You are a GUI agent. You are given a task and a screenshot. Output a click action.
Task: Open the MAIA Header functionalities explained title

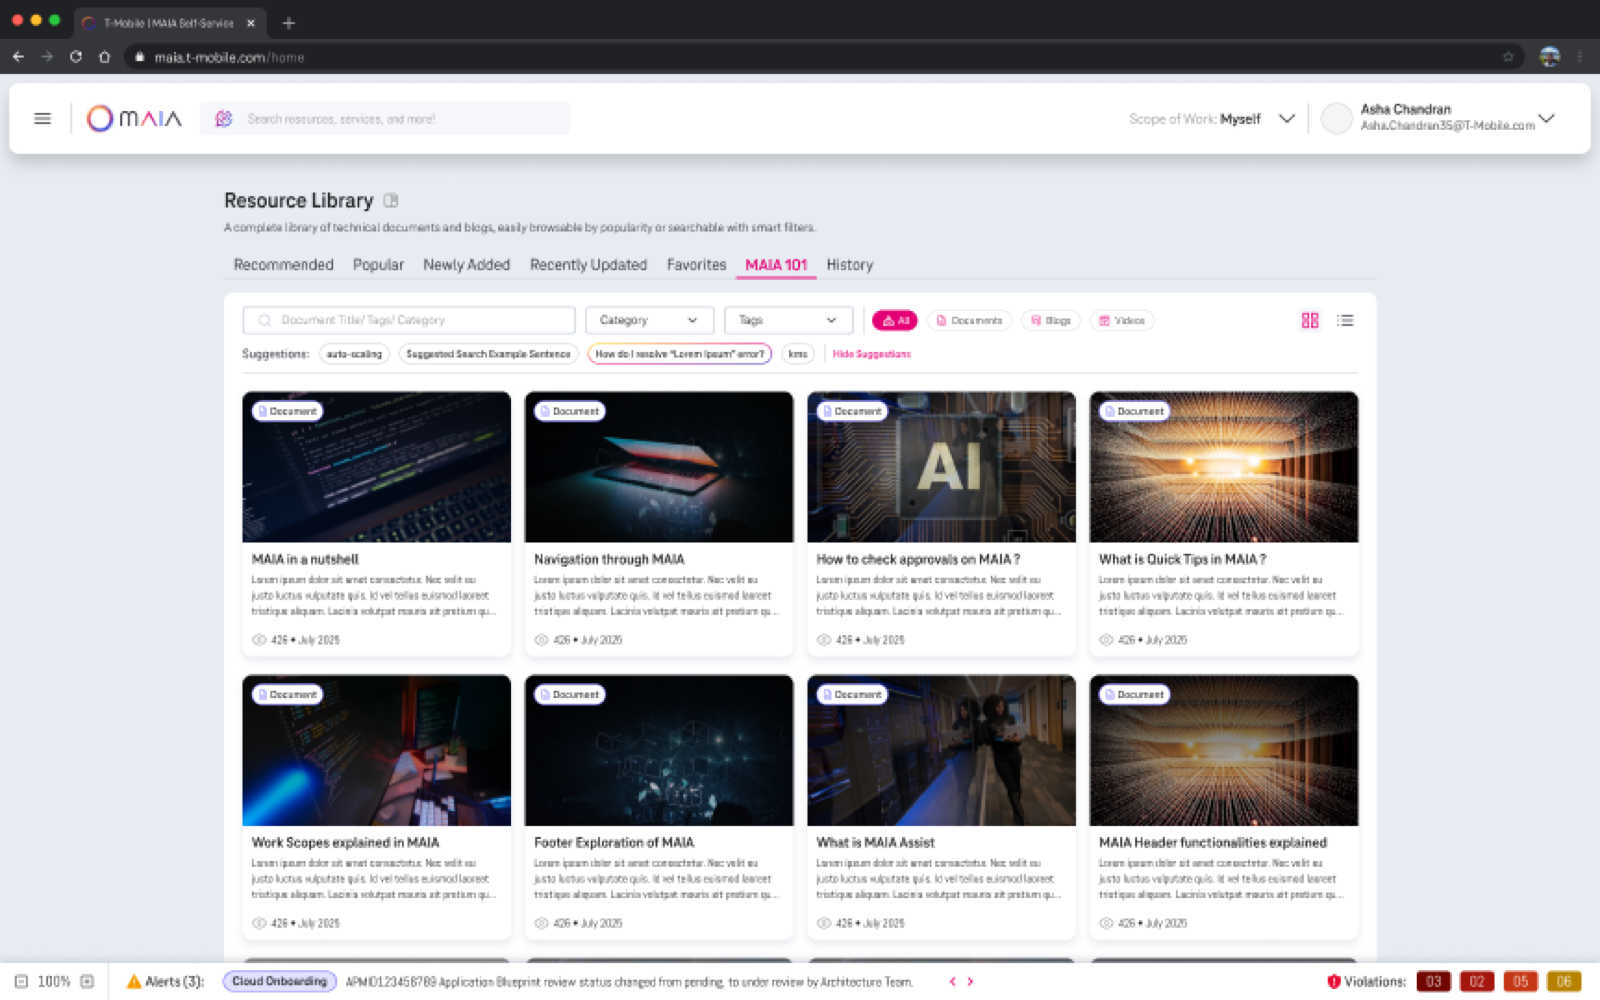(x=1213, y=843)
